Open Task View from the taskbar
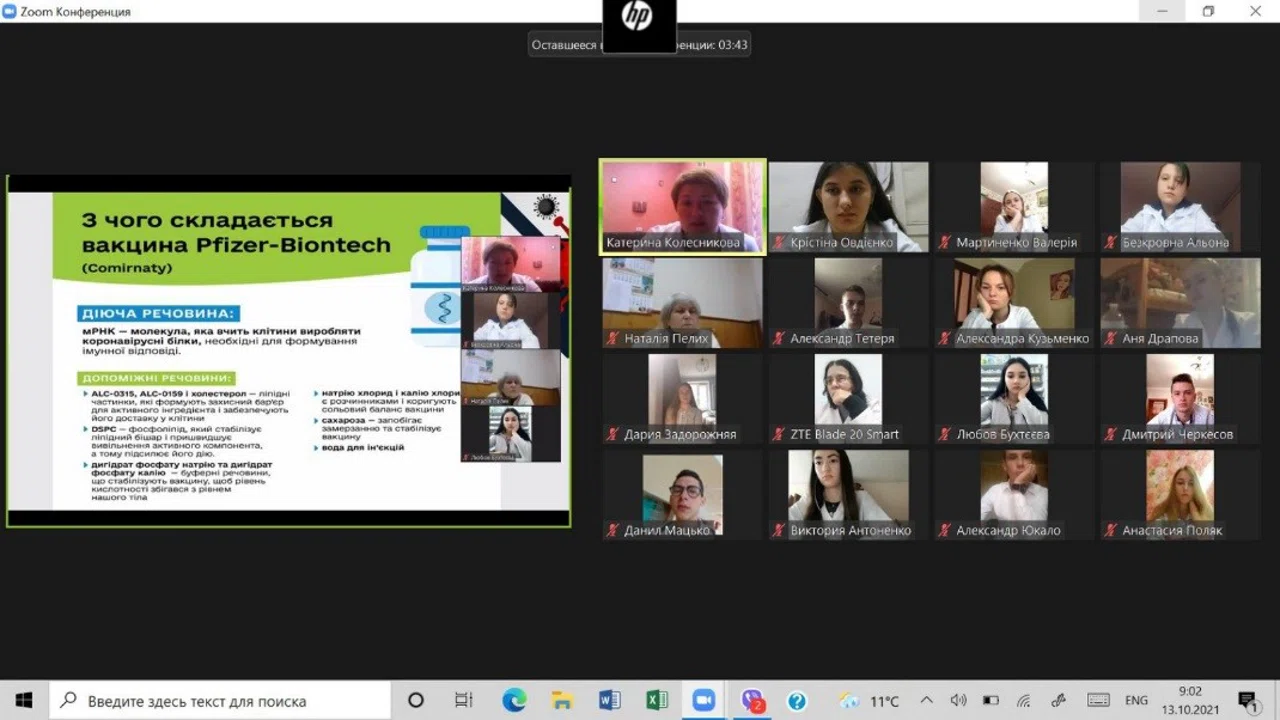1280x720 pixels. coord(463,700)
